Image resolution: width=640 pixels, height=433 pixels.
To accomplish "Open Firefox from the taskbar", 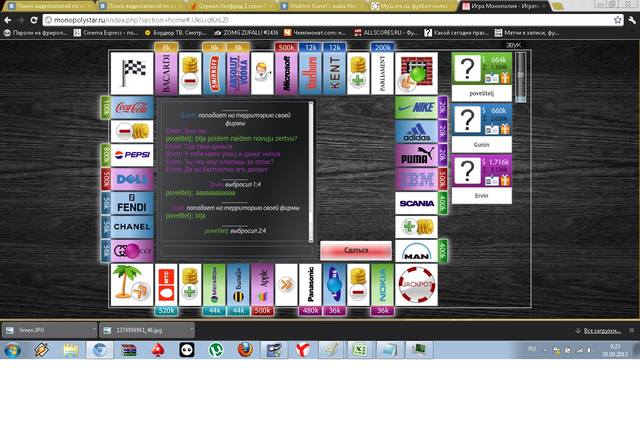I will (x=244, y=350).
